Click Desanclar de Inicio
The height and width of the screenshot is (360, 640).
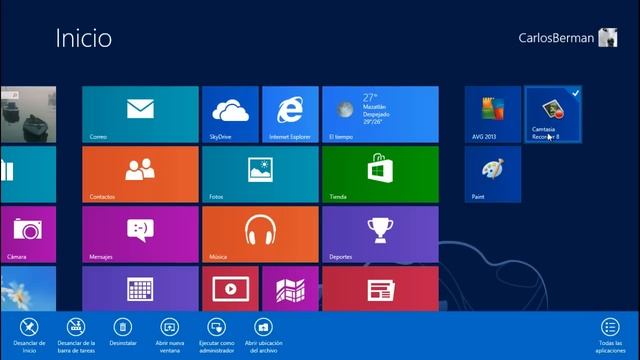click(x=29, y=336)
